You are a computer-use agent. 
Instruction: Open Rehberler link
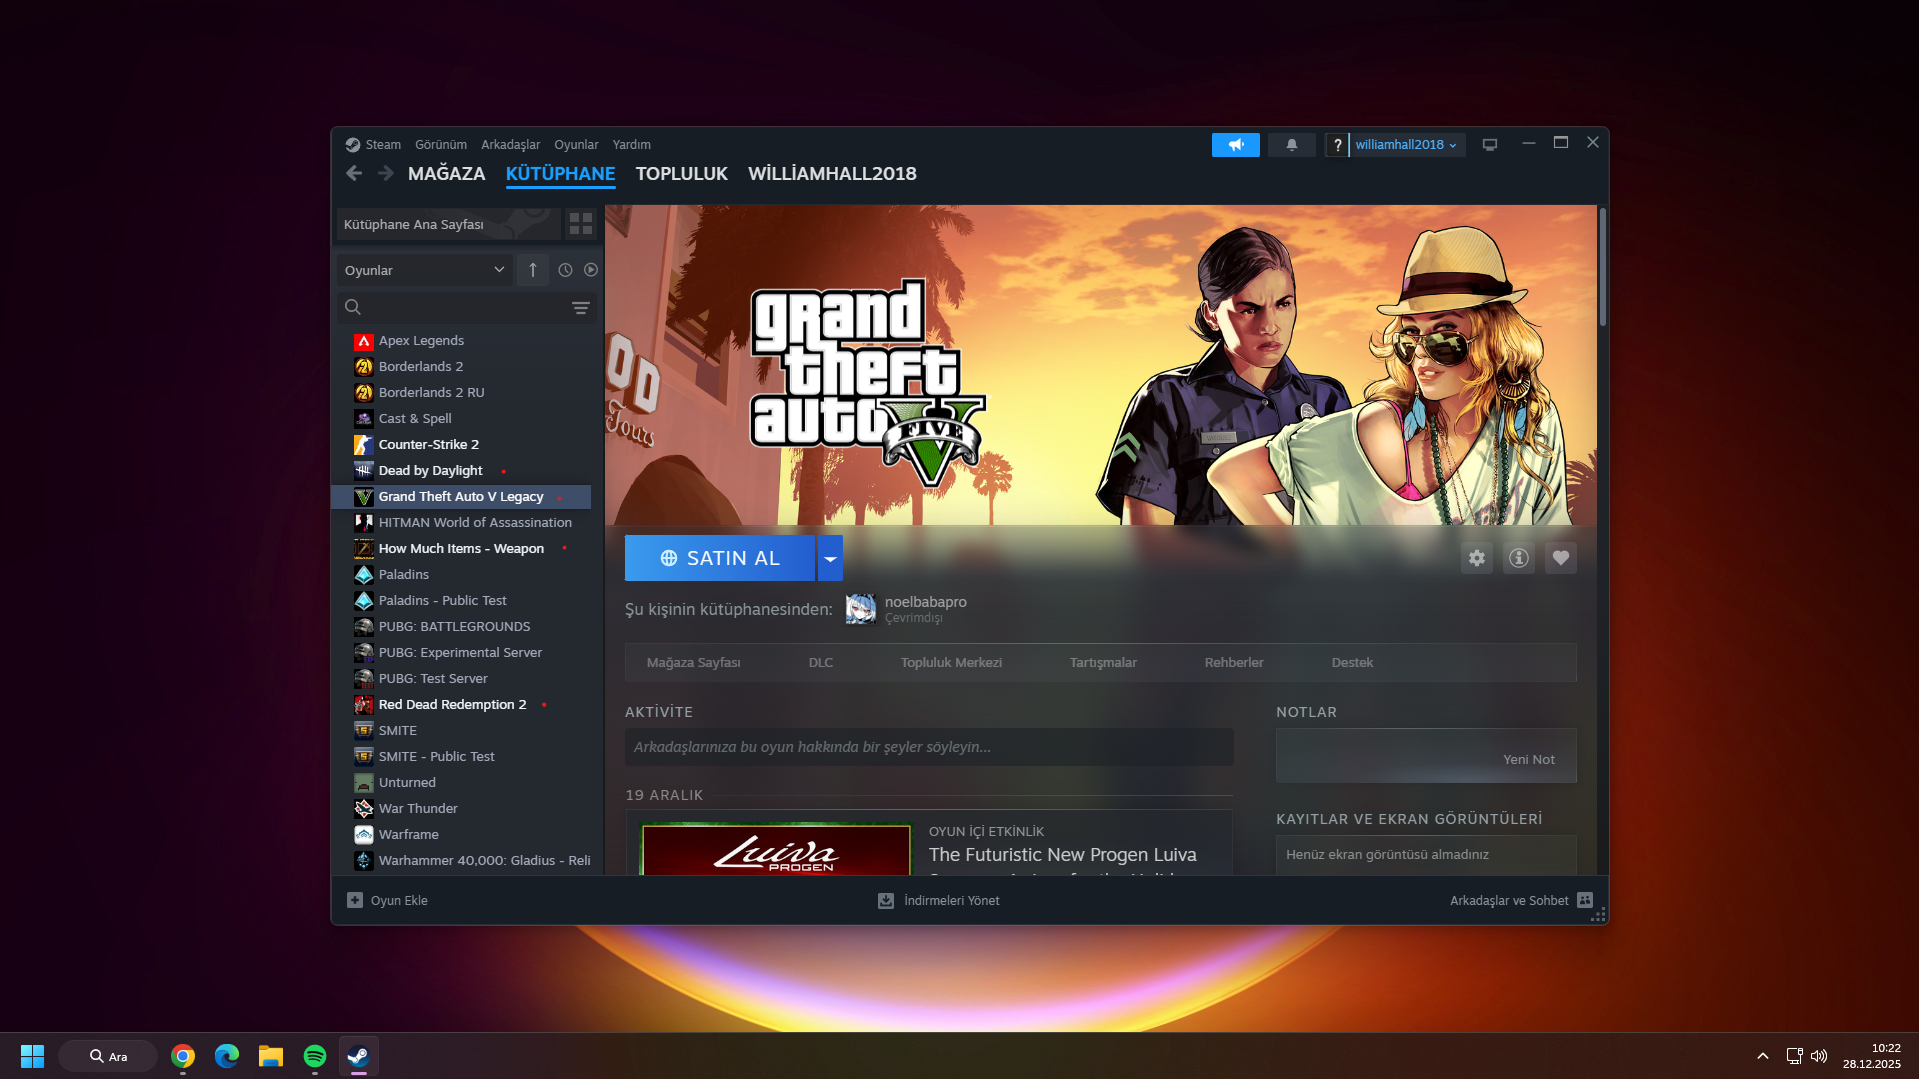1234,662
